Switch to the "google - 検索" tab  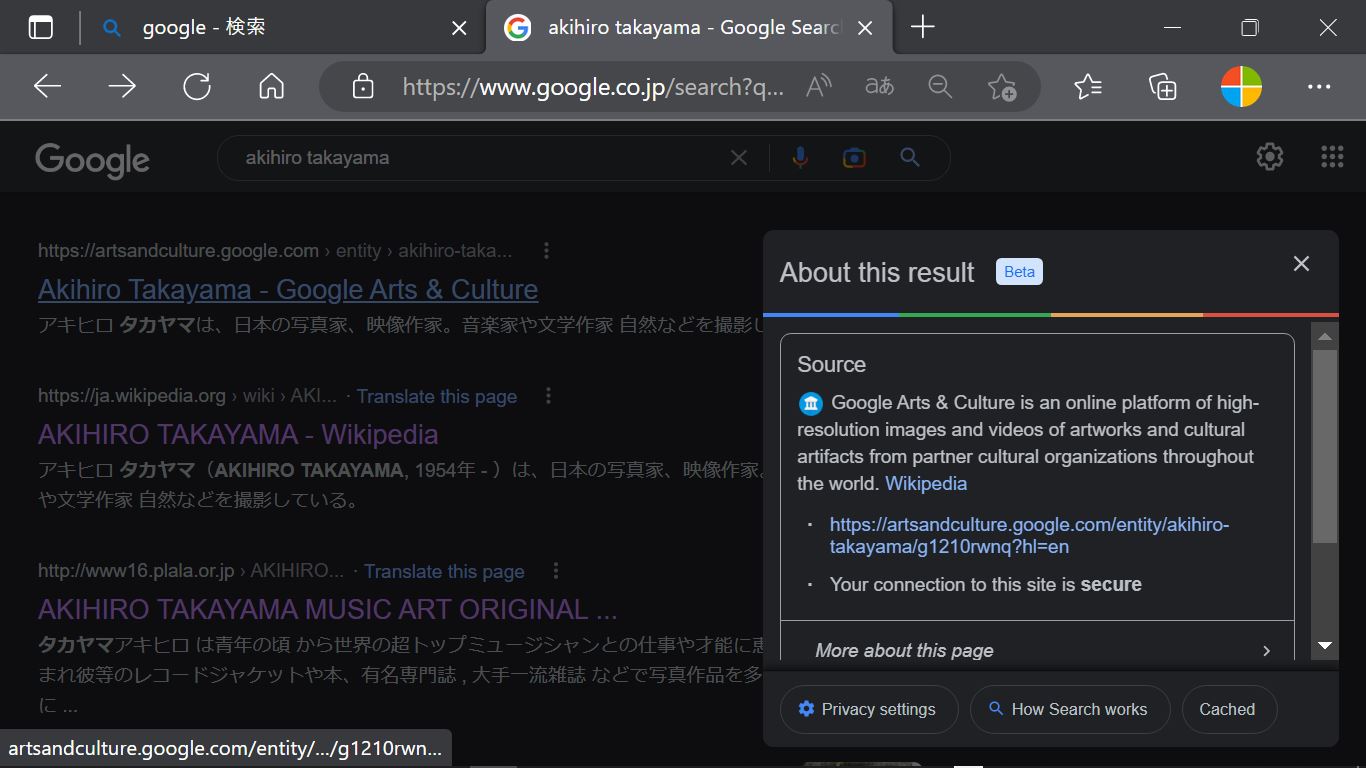[283, 28]
